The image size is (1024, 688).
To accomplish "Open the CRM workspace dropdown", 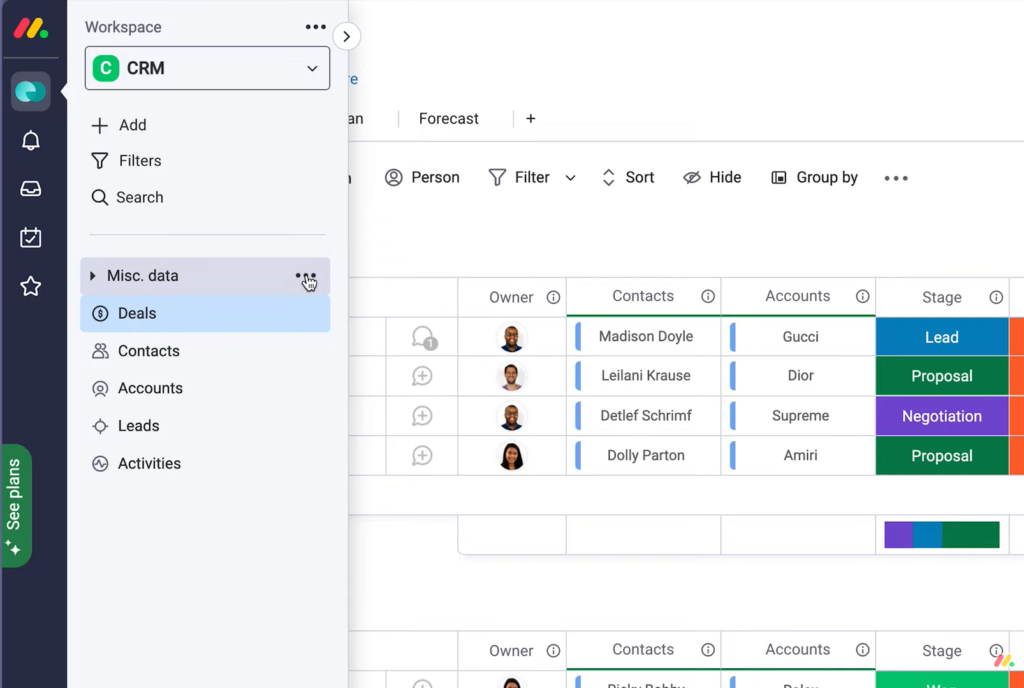I will [207, 68].
